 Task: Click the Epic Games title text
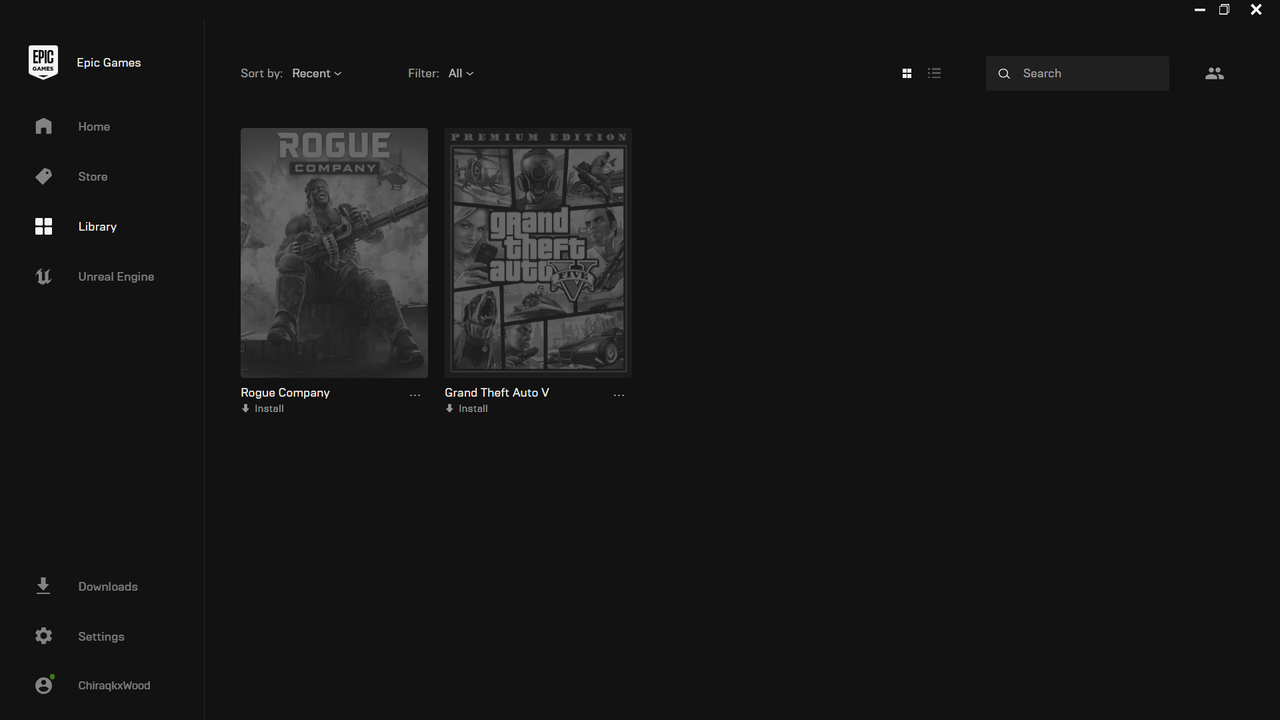[x=109, y=62]
